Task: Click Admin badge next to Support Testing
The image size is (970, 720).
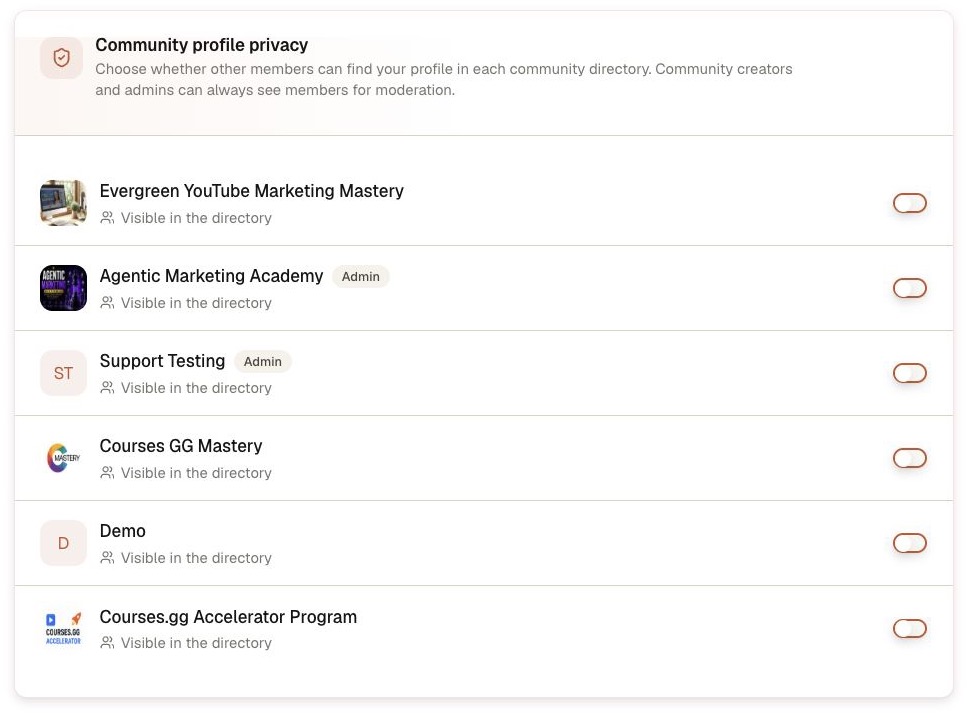Action: tap(262, 362)
